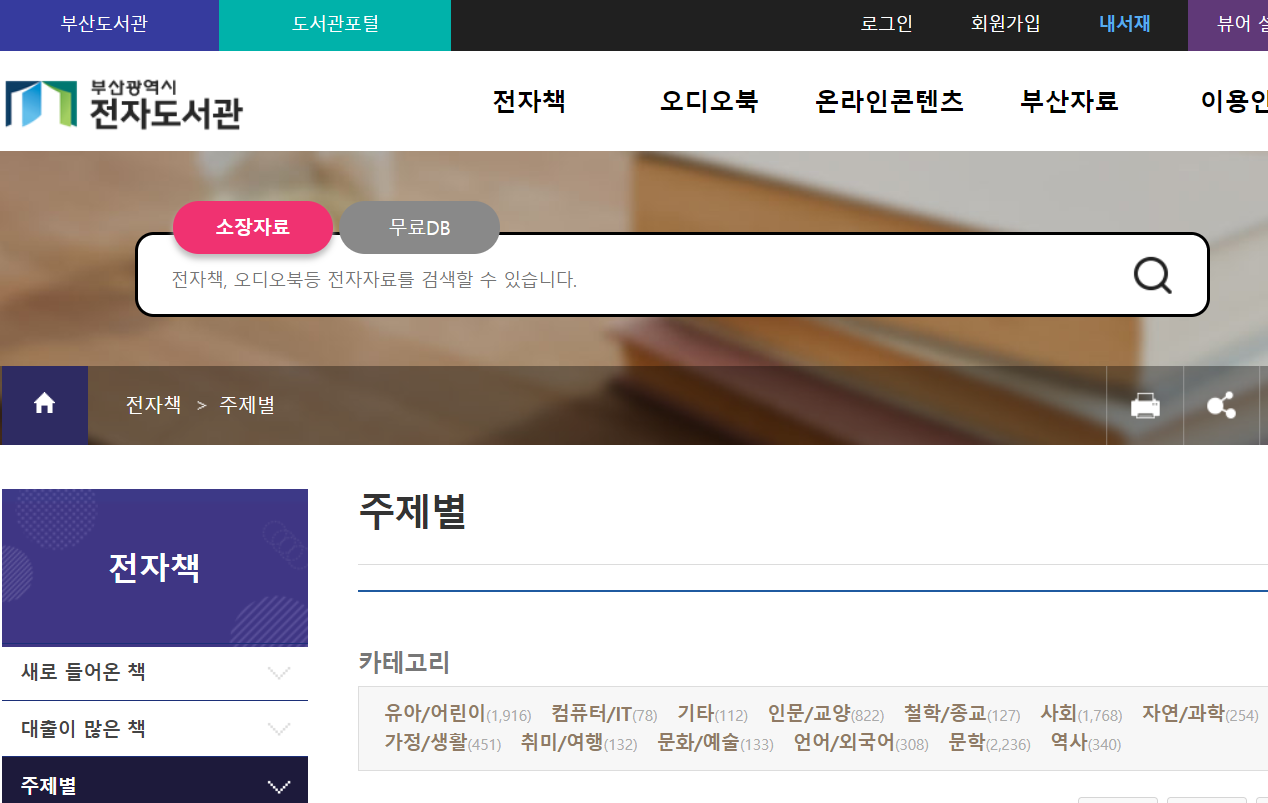Click 전자책 in the breadcrumb
This screenshot has height=803, width=1268.
pyautogui.click(x=153, y=405)
